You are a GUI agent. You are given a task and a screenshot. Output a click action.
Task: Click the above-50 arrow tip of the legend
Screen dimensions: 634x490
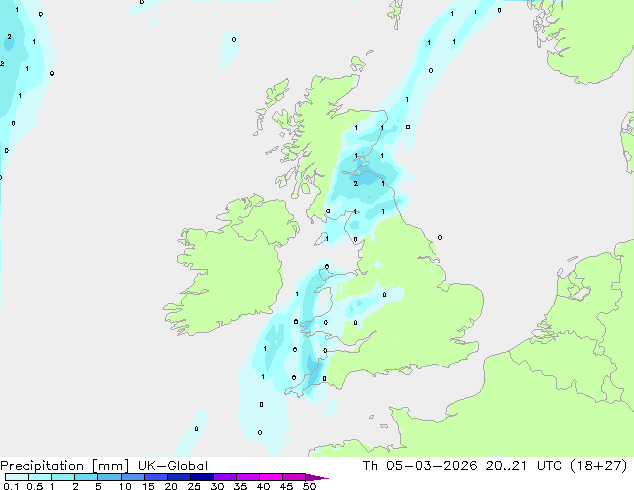(317, 478)
